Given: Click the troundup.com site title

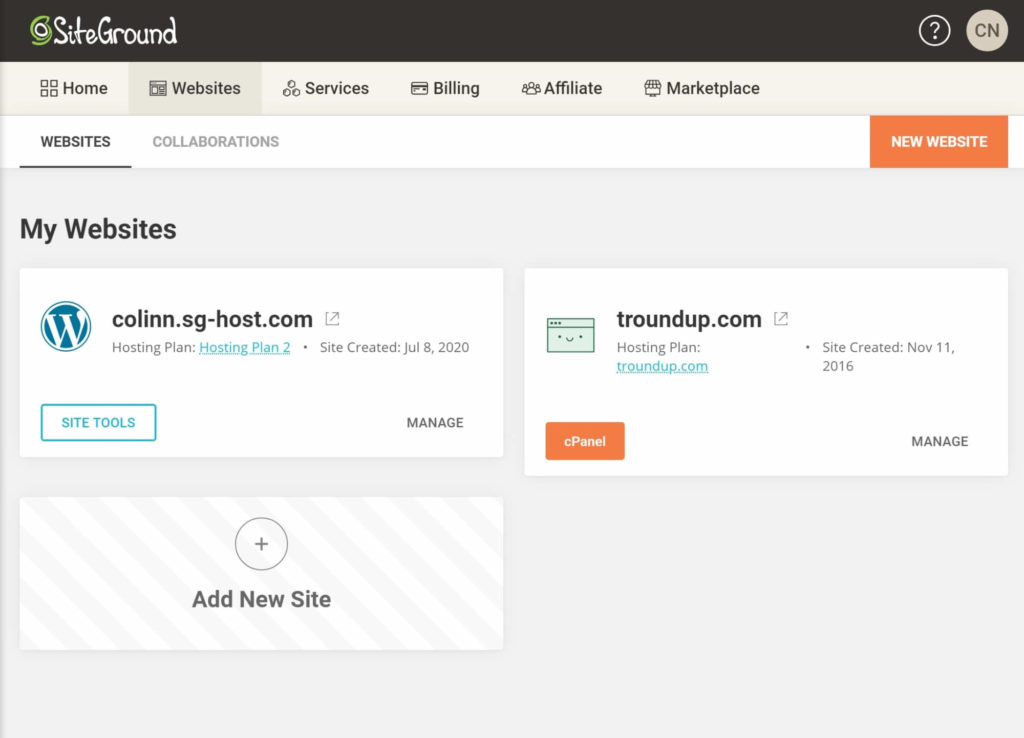Looking at the screenshot, I should click(689, 319).
